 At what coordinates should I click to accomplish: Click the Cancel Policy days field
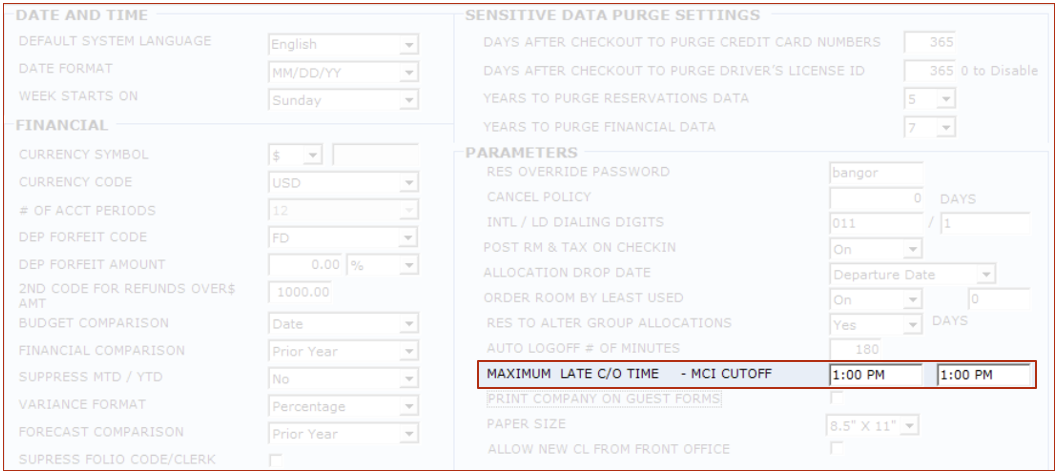point(876,198)
